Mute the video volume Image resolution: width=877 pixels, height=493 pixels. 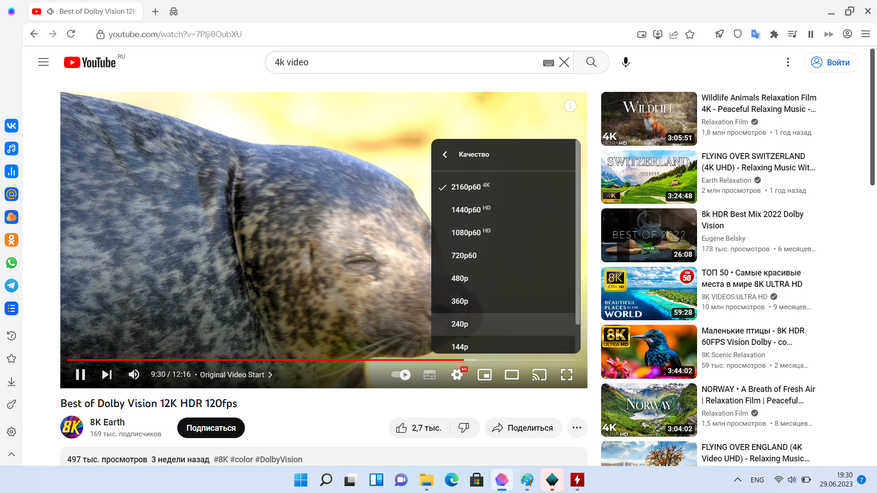(x=134, y=375)
